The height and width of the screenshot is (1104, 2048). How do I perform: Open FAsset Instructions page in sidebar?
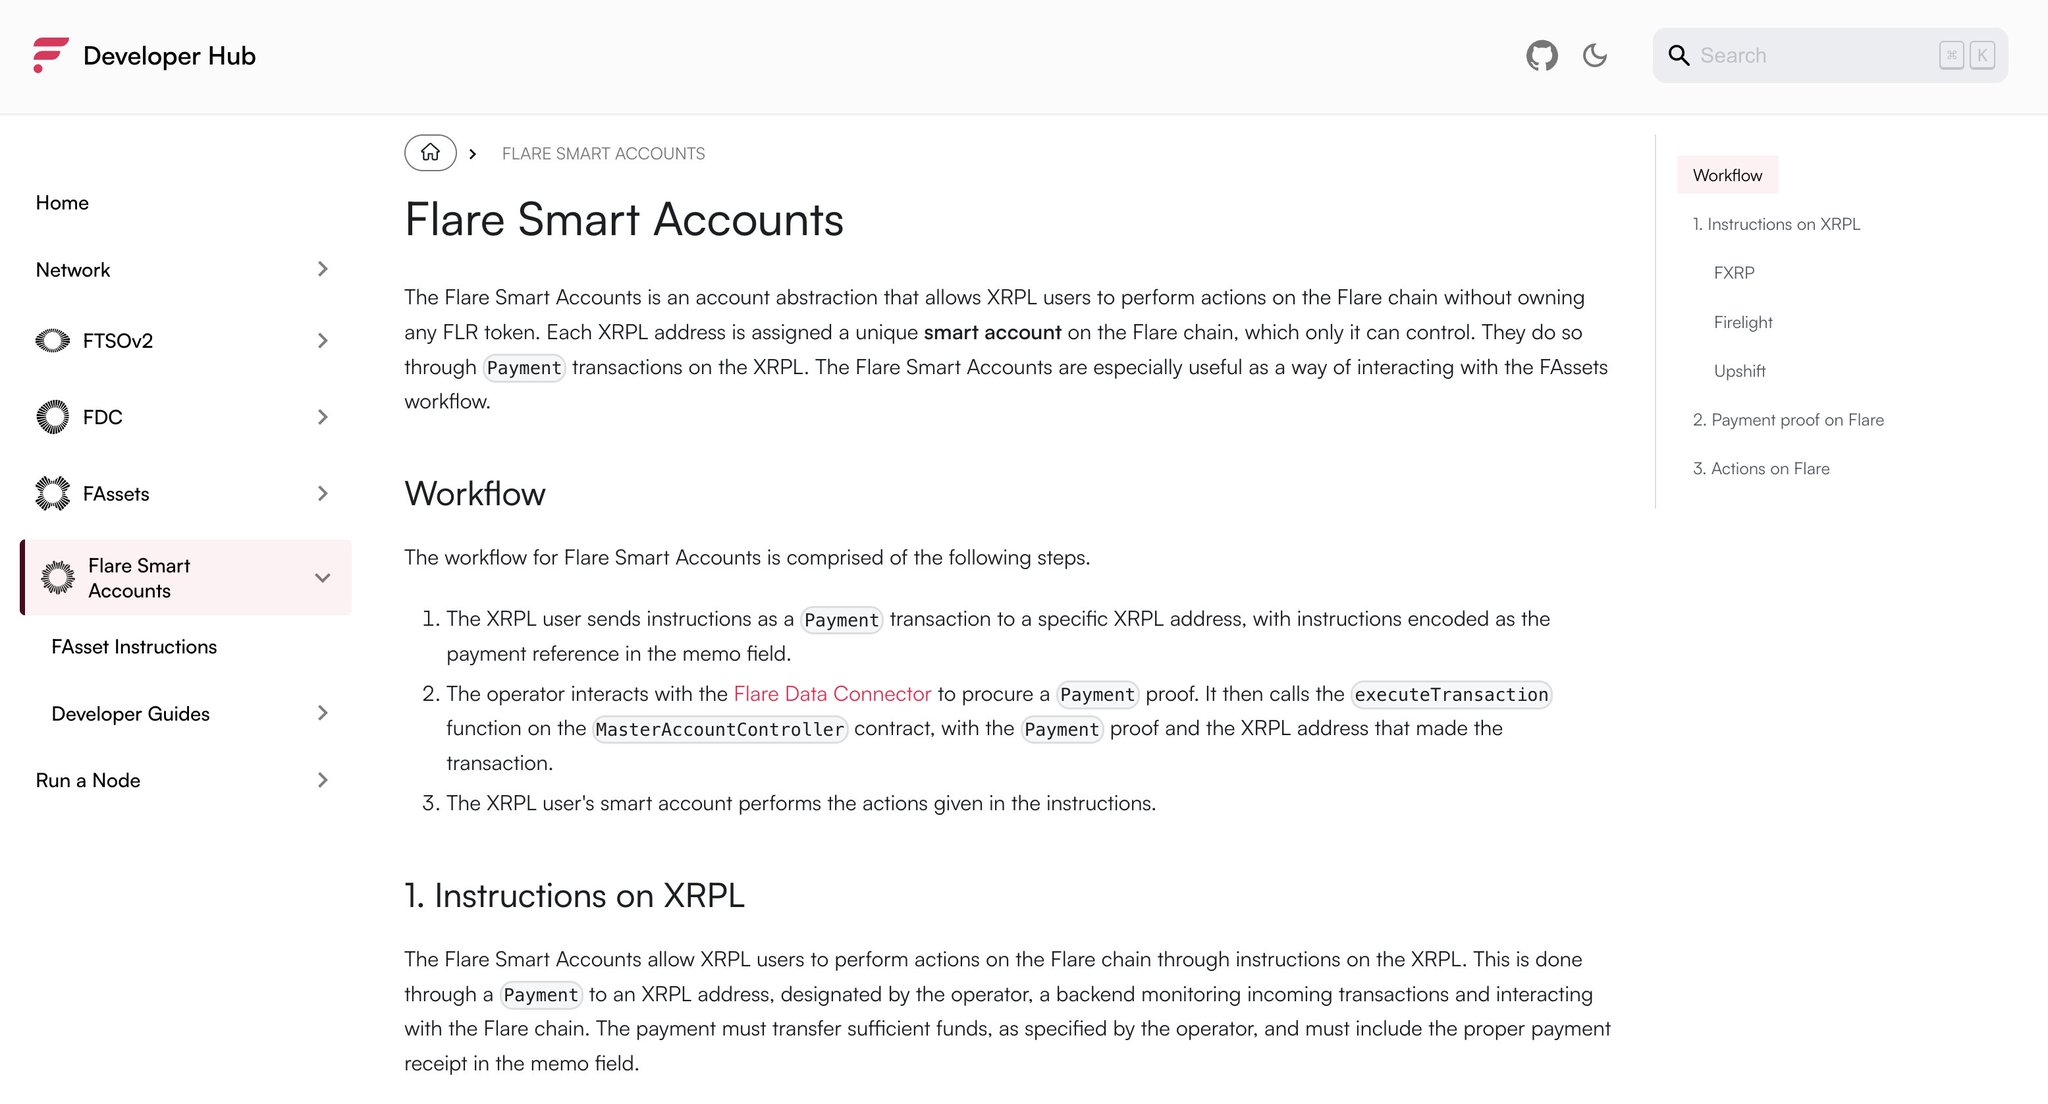[x=134, y=647]
